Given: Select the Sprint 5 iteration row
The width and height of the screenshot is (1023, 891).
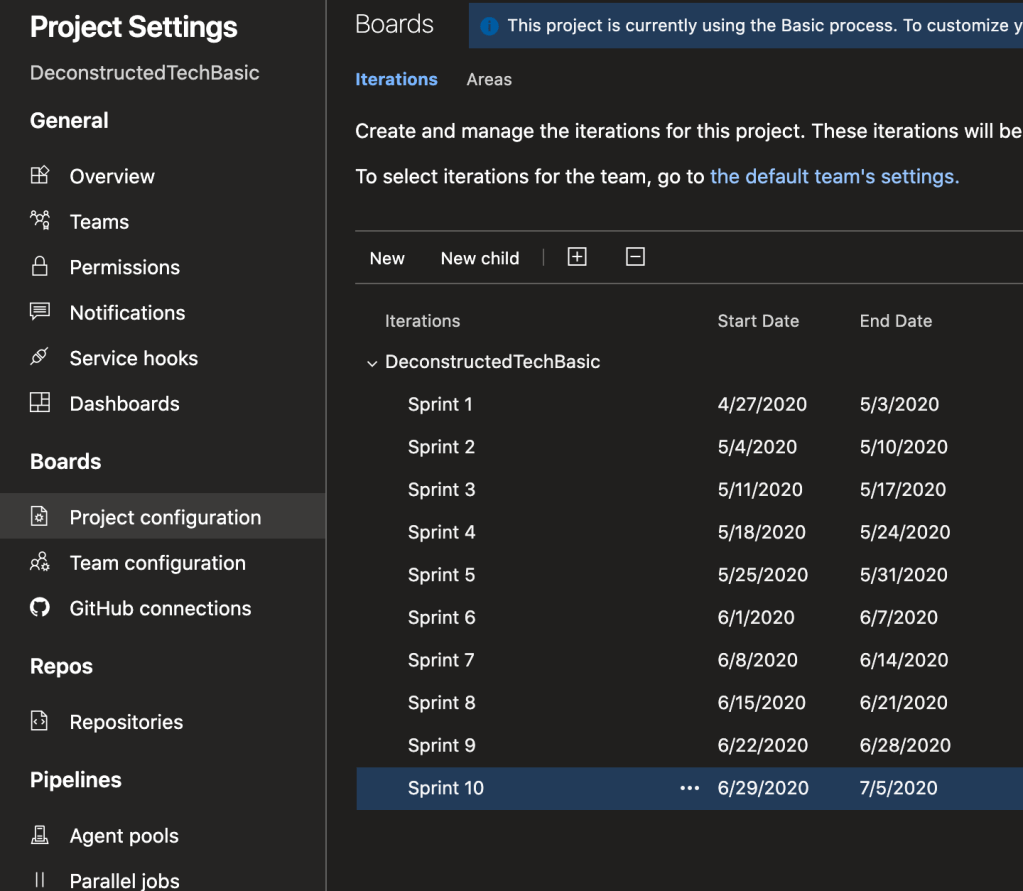Looking at the screenshot, I should 441,575.
